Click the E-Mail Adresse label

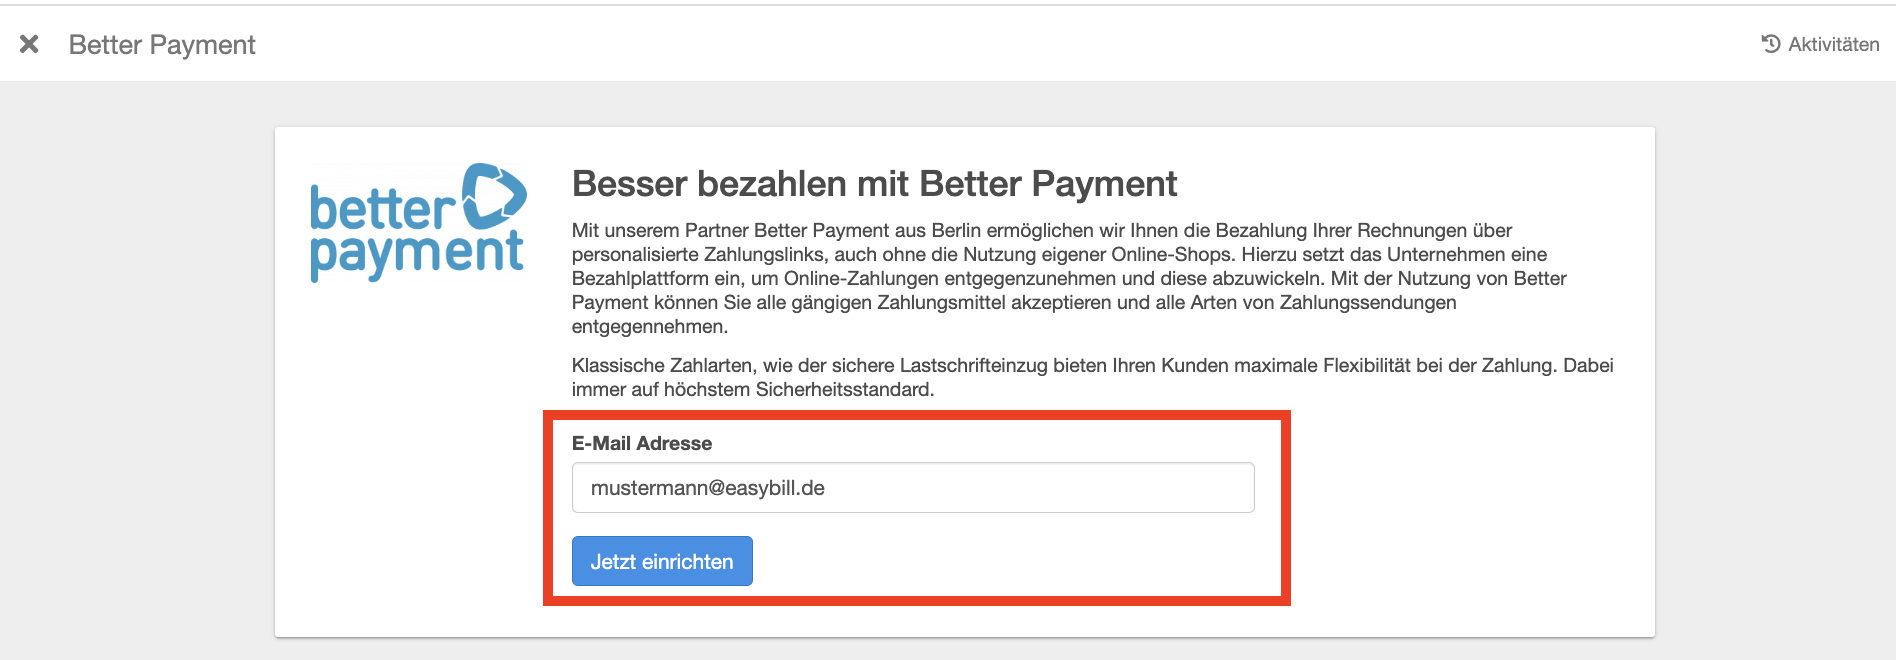point(642,443)
